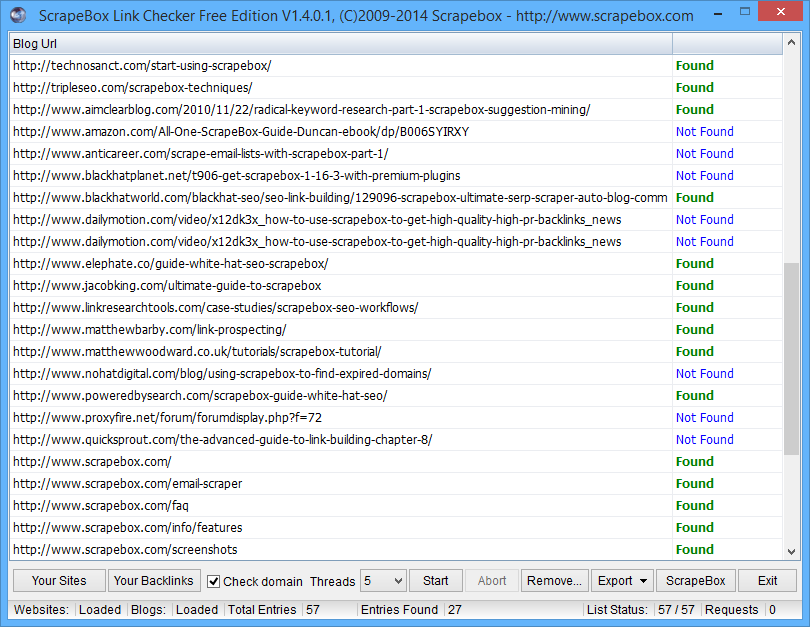Click the ScrapeBox button

(696, 581)
